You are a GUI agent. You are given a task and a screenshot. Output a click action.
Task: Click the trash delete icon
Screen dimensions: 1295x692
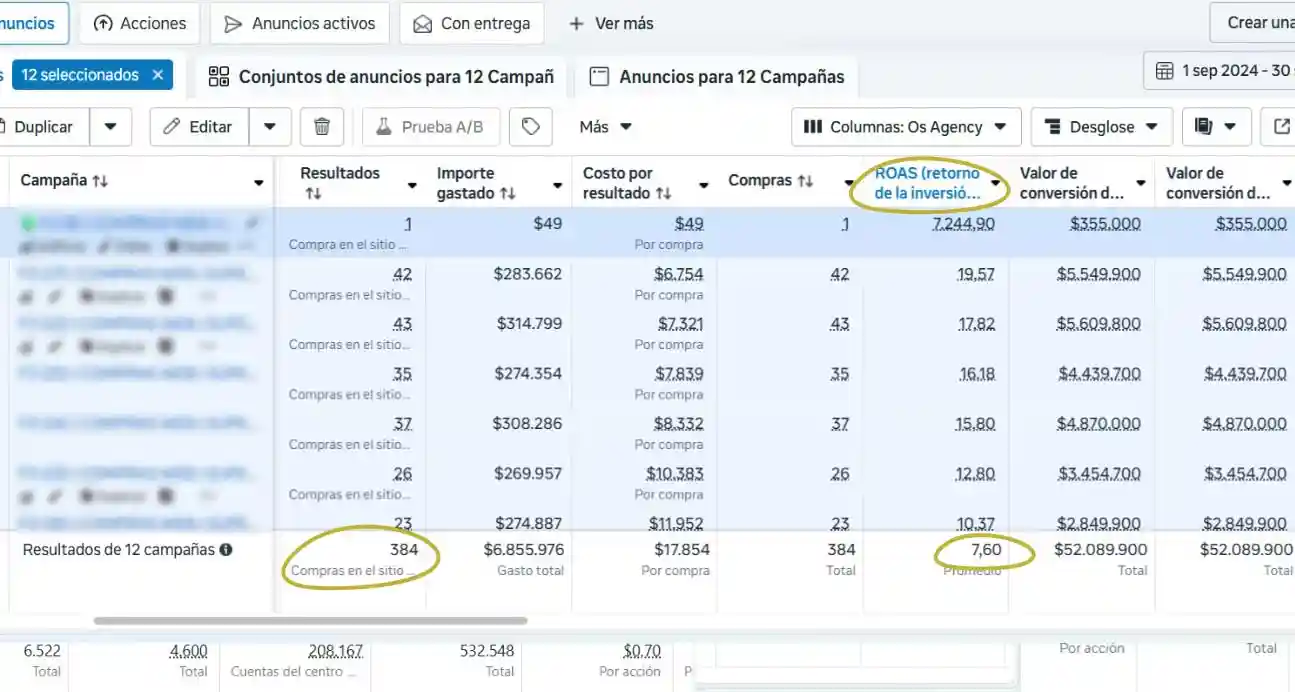click(322, 127)
